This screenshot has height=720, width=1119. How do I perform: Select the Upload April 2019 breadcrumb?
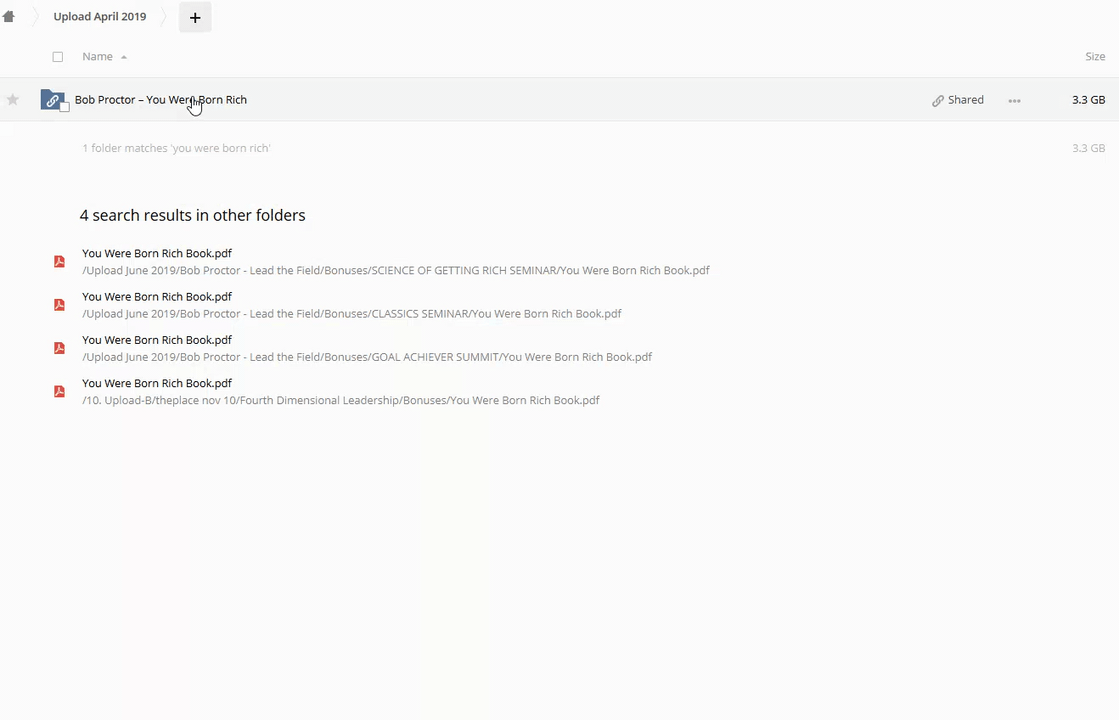click(x=100, y=17)
